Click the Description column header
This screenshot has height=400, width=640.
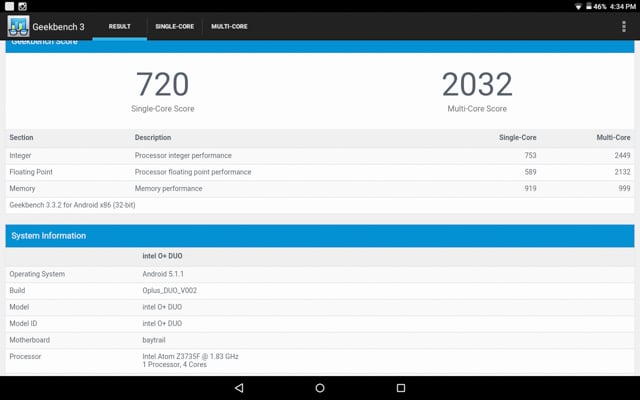tap(153, 138)
